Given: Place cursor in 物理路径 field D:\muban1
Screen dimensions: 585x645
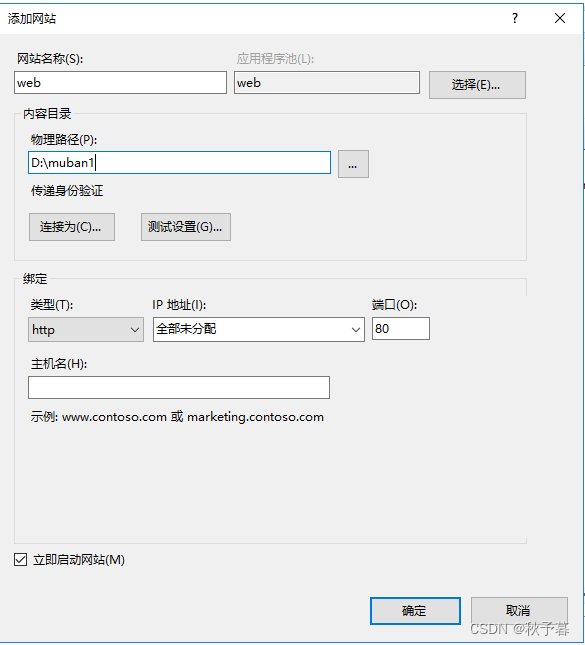Looking at the screenshot, I should [x=179, y=162].
